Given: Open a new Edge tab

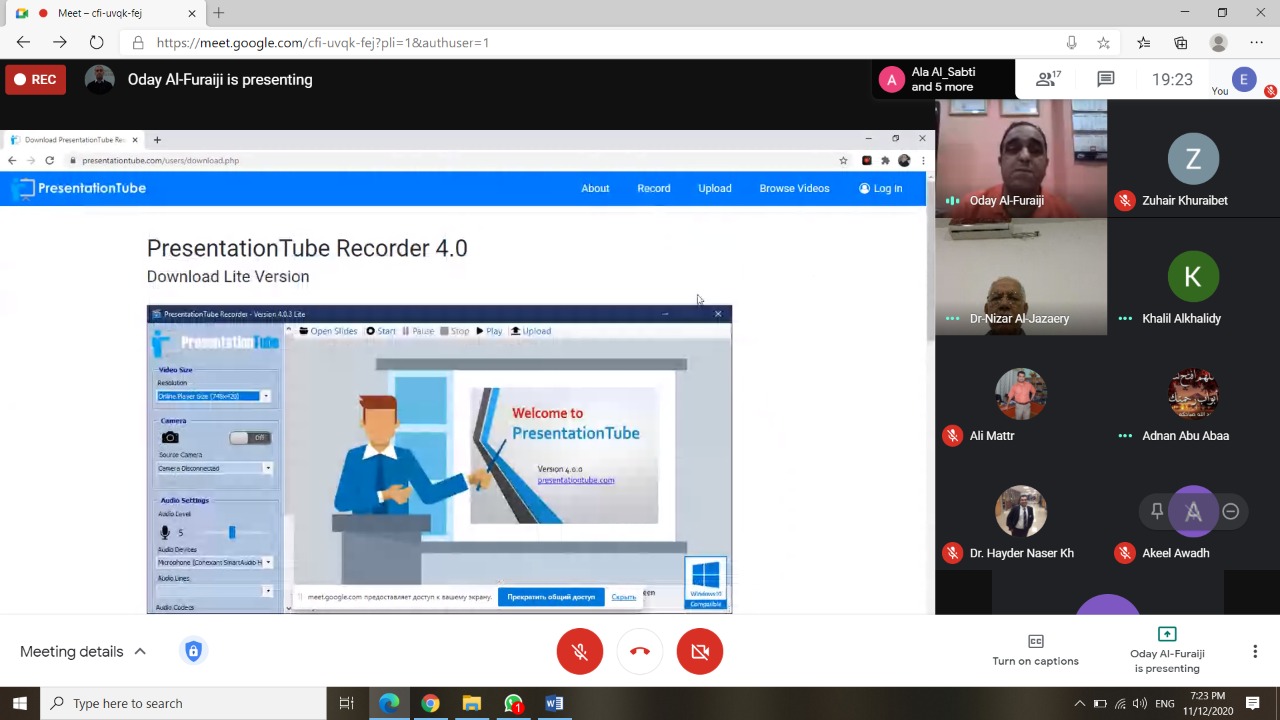Looking at the screenshot, I should click(218, 13).
